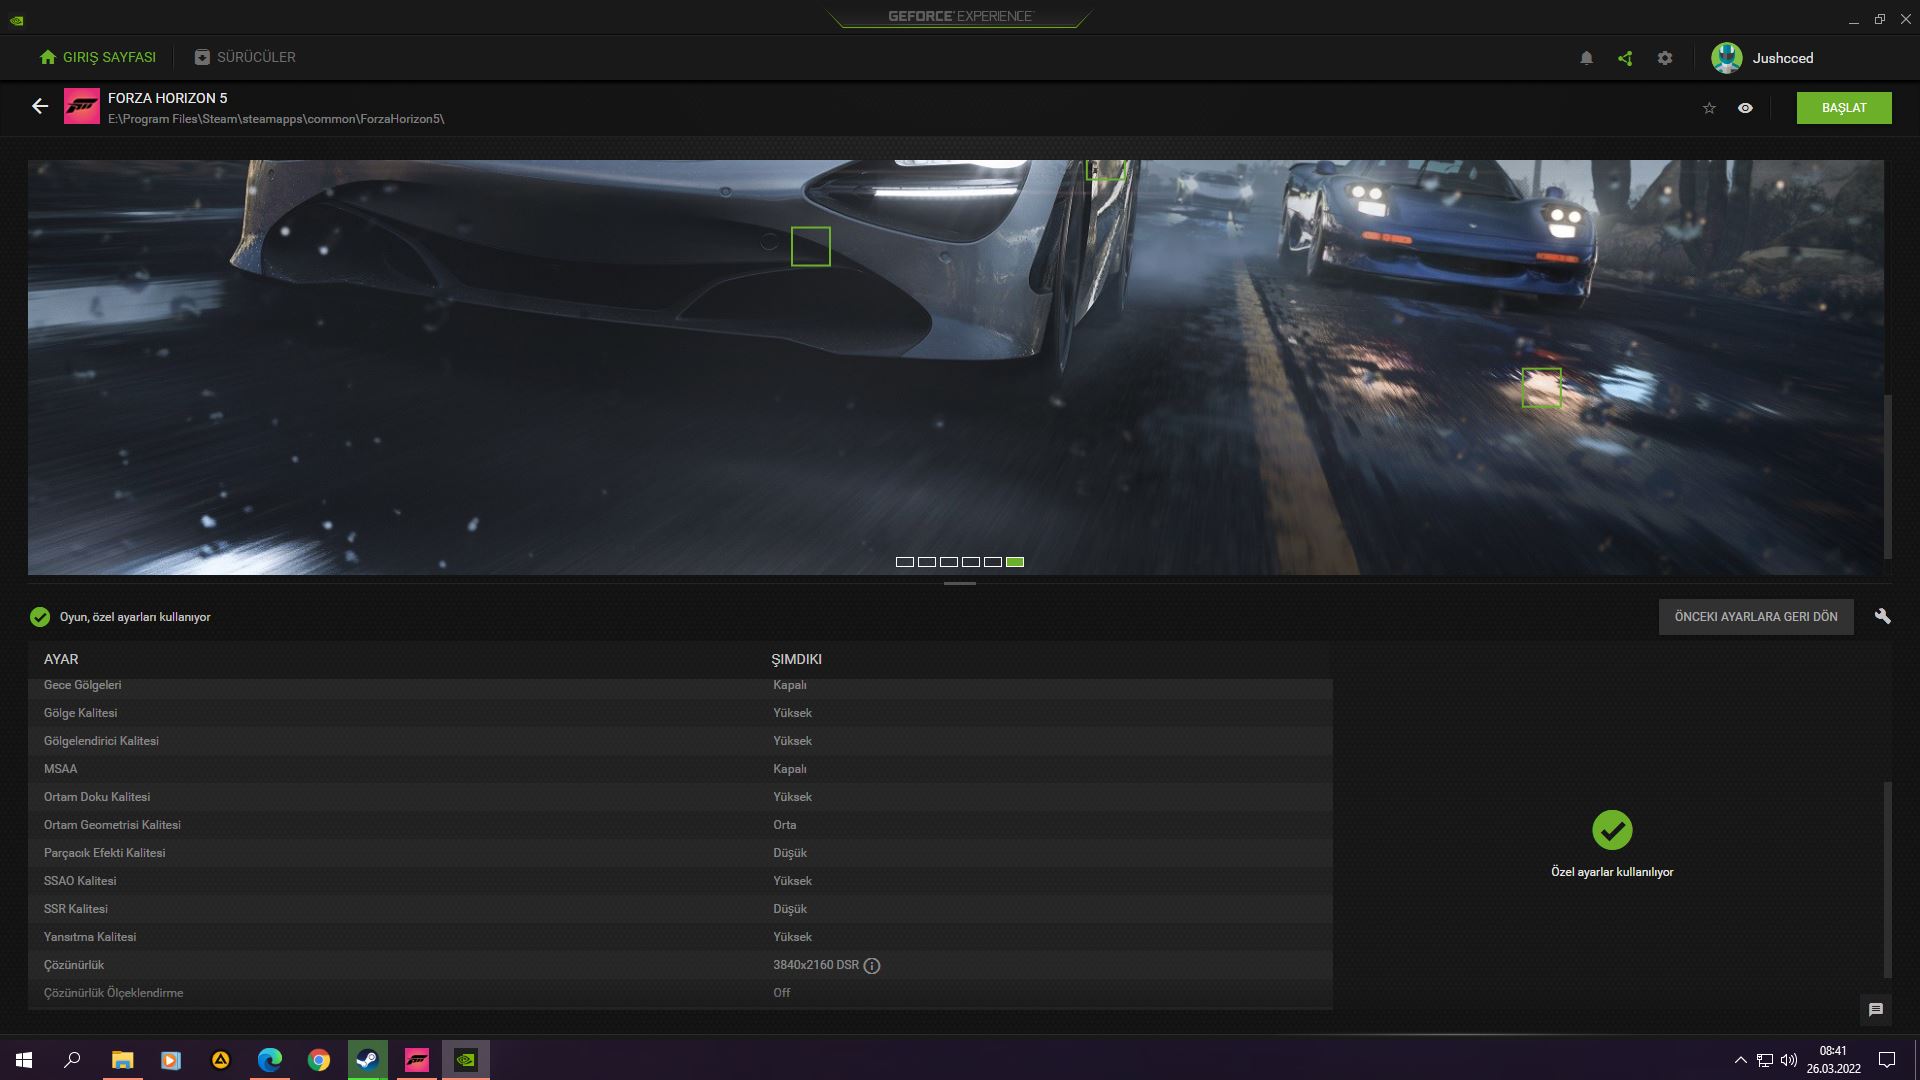Click Önceki Ayarlara Geri Dön button

(x=1755, y=617)
